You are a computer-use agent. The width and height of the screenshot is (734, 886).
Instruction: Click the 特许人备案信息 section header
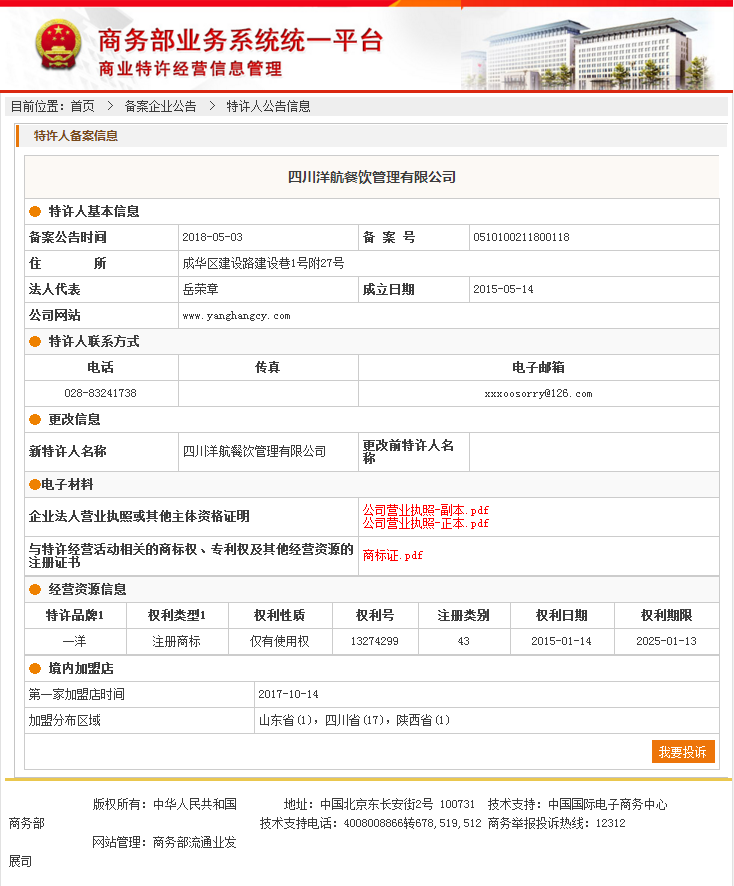76,136
